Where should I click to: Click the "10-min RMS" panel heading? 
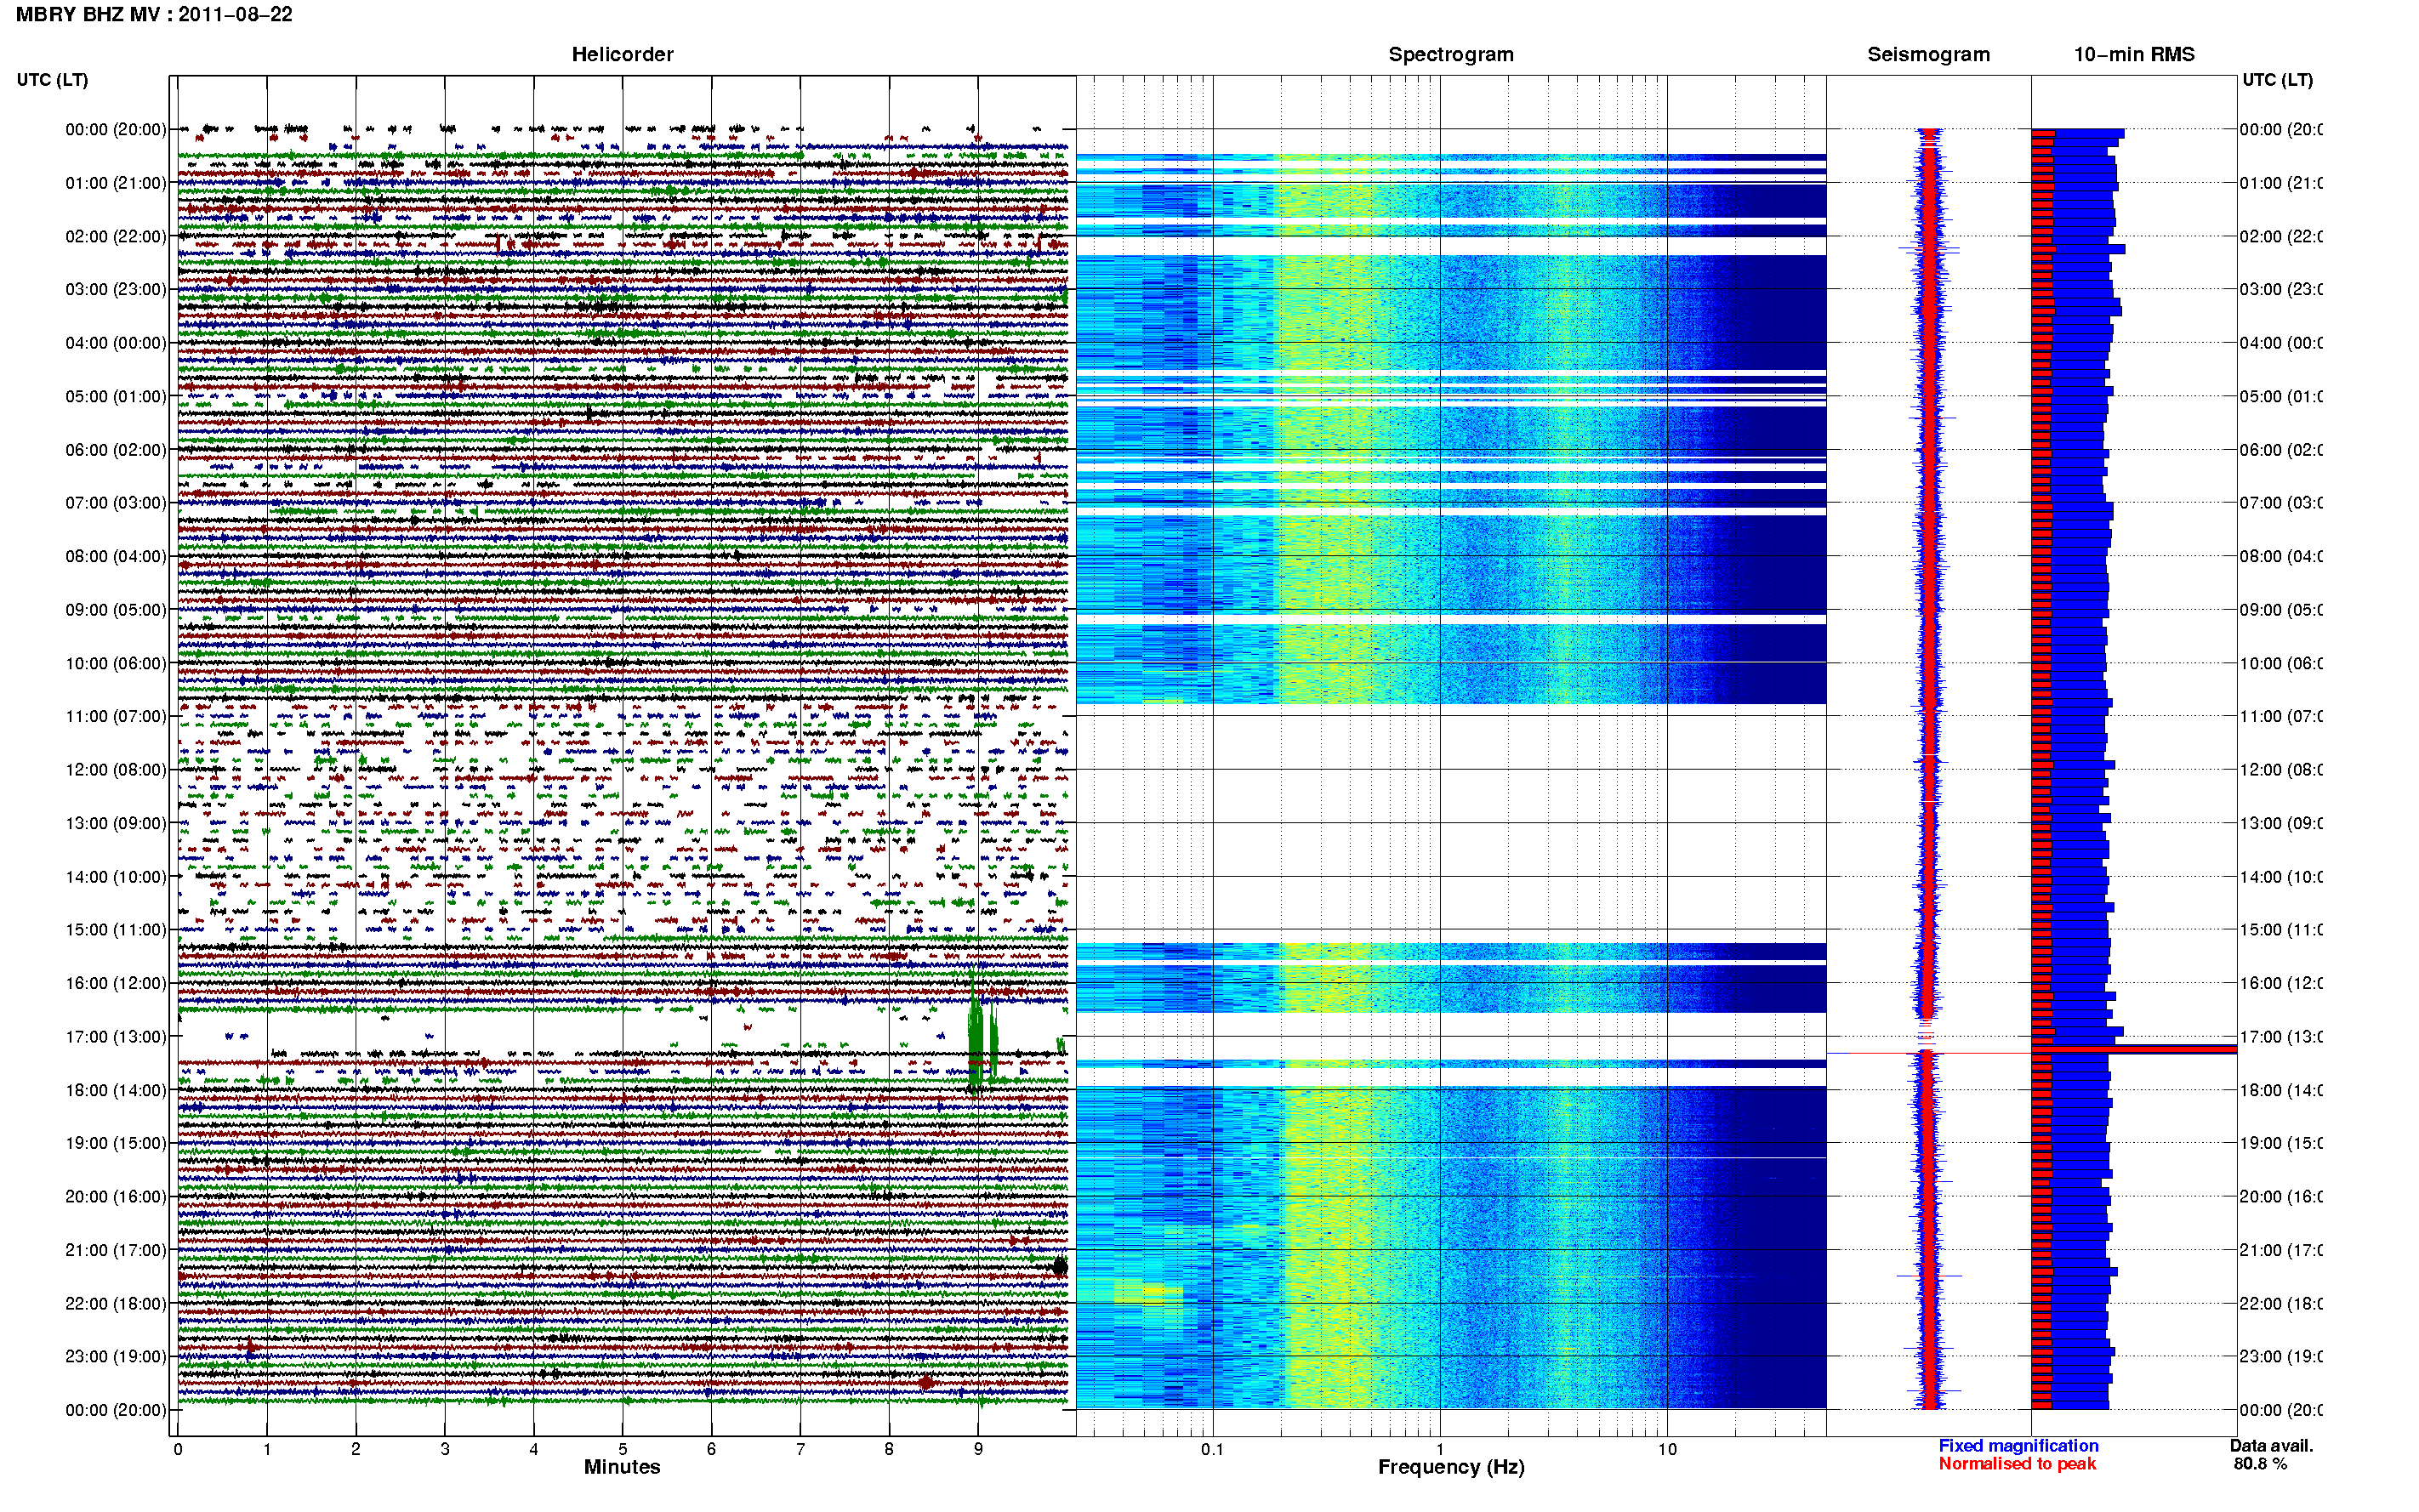tap(2134, 55)
